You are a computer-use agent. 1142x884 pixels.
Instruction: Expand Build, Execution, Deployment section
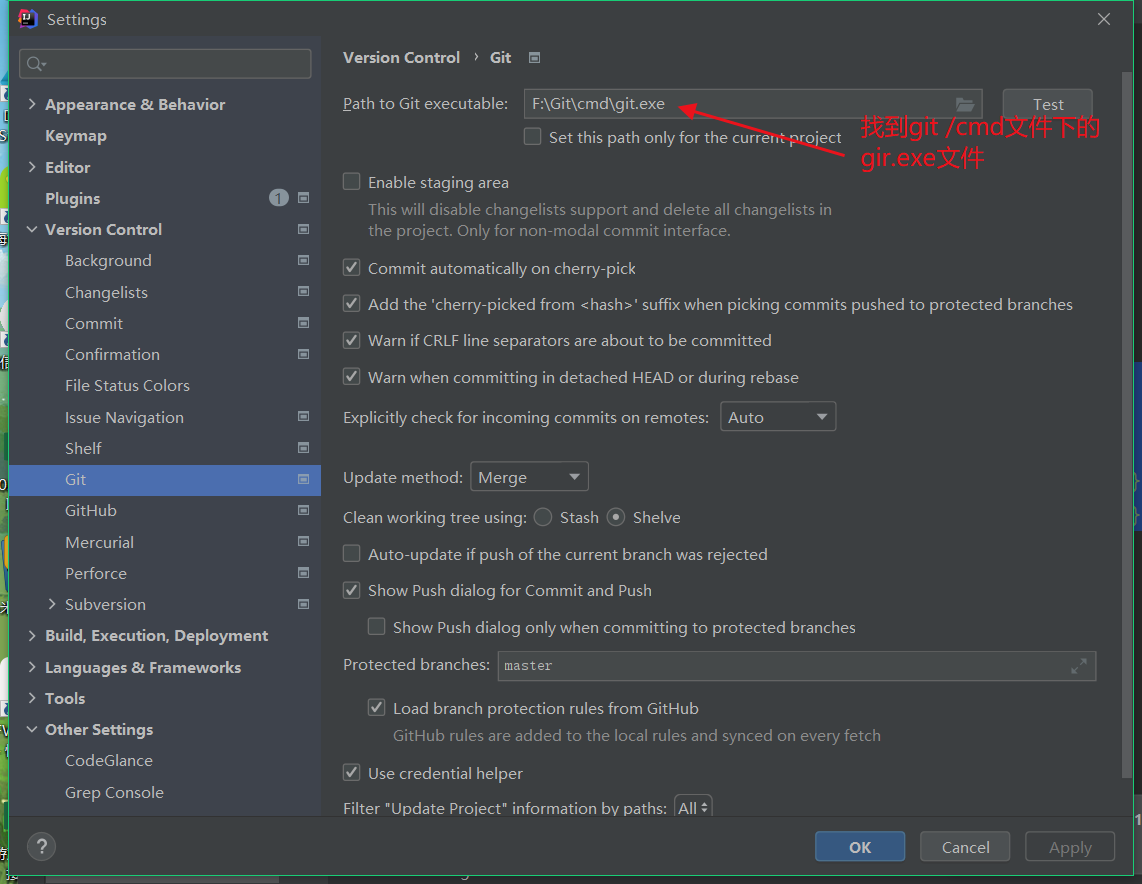(32, 635)
